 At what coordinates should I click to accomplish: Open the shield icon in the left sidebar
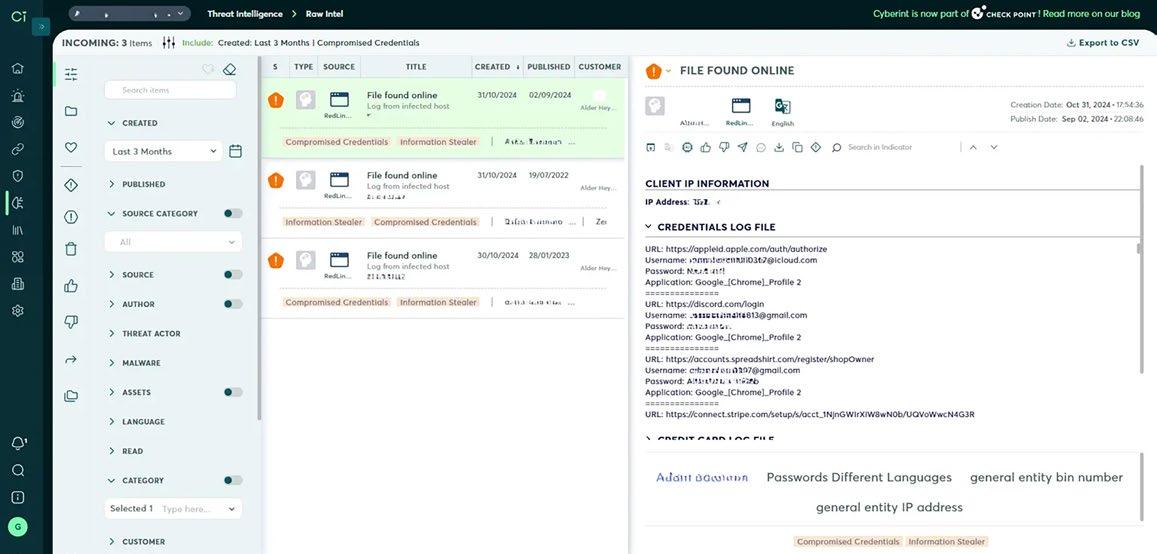pos(18,176)
